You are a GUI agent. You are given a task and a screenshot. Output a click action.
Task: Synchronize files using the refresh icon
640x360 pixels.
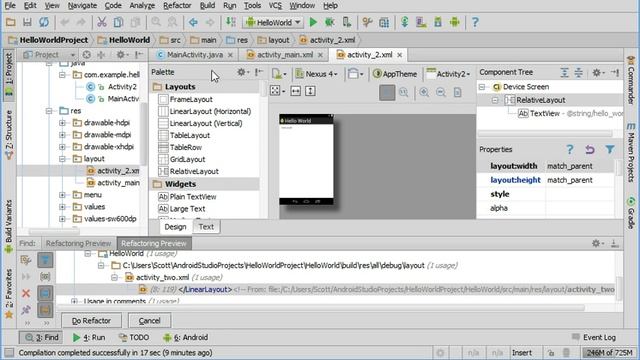(x=44, y=22)
